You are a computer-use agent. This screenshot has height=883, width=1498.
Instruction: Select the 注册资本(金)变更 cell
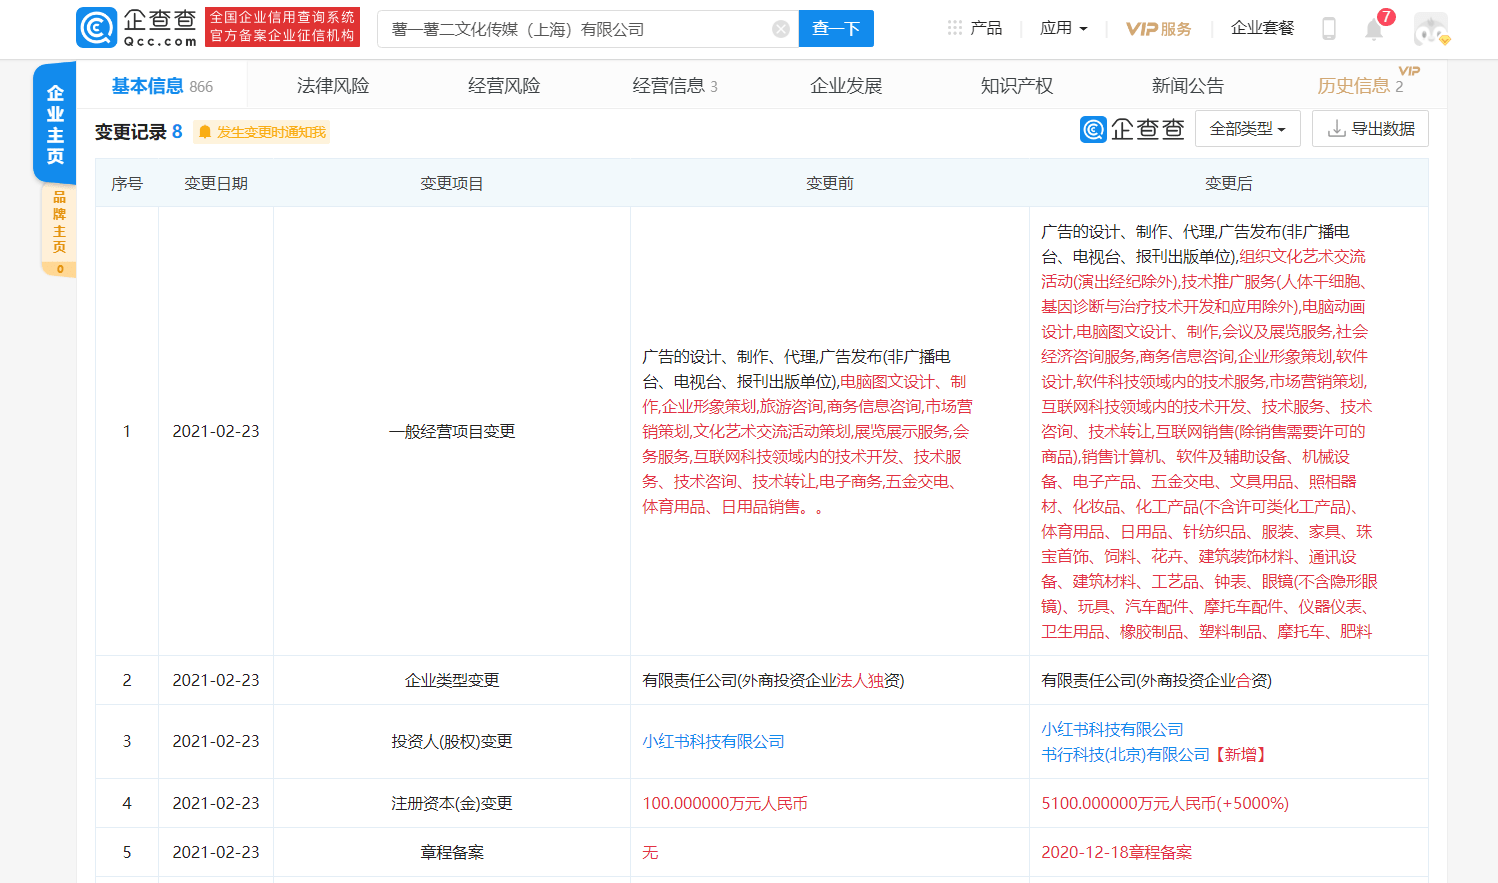452,804
